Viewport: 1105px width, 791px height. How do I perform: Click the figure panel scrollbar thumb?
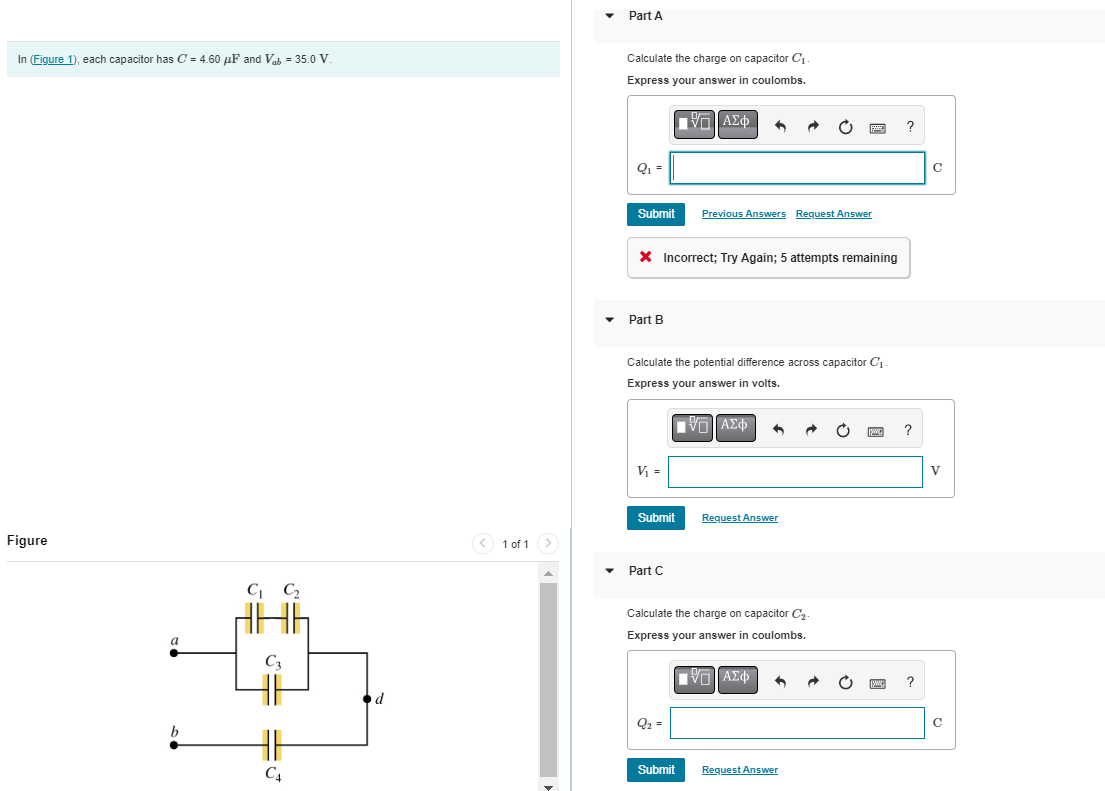click(x=548, y=680)
